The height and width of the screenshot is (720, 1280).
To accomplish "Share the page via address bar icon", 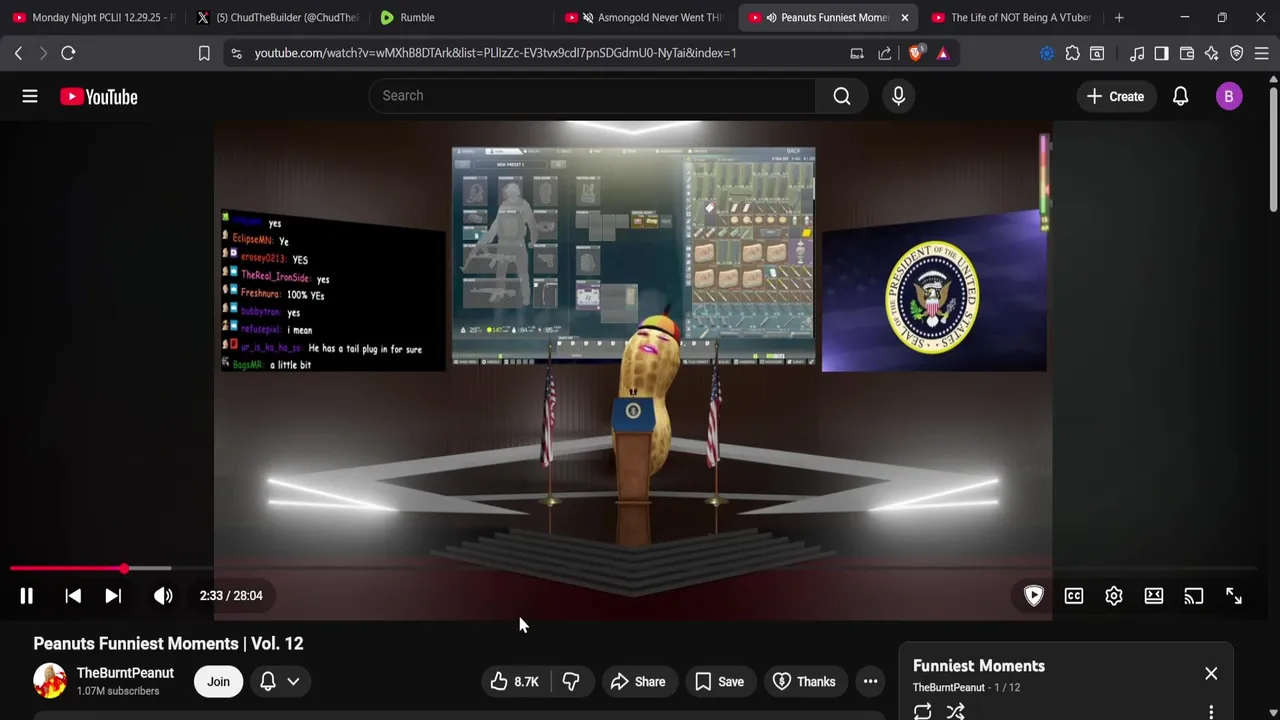I will 885,53.
